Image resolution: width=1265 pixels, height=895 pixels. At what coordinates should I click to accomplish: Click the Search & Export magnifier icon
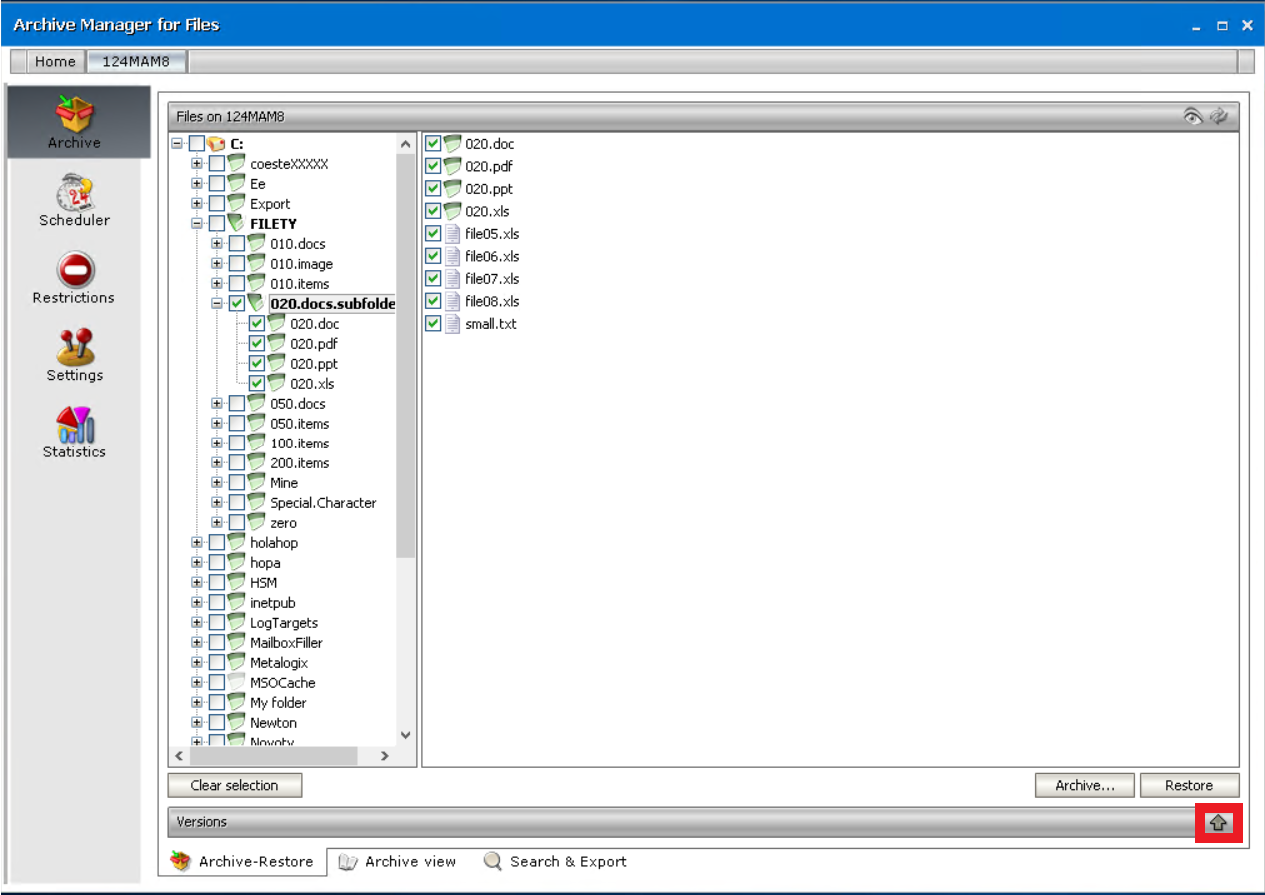[x=493, y=861]
